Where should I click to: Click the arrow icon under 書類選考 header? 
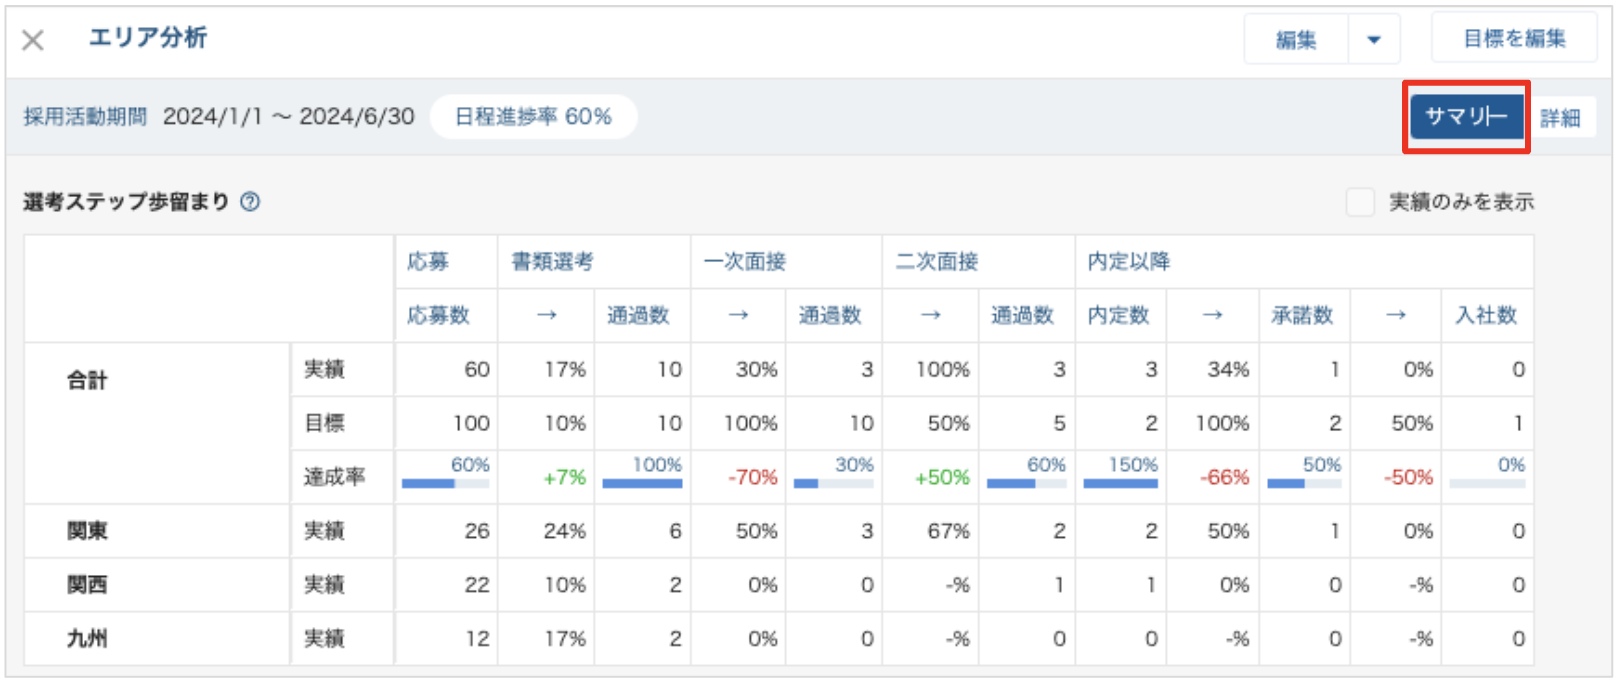[x=546, y=315]
